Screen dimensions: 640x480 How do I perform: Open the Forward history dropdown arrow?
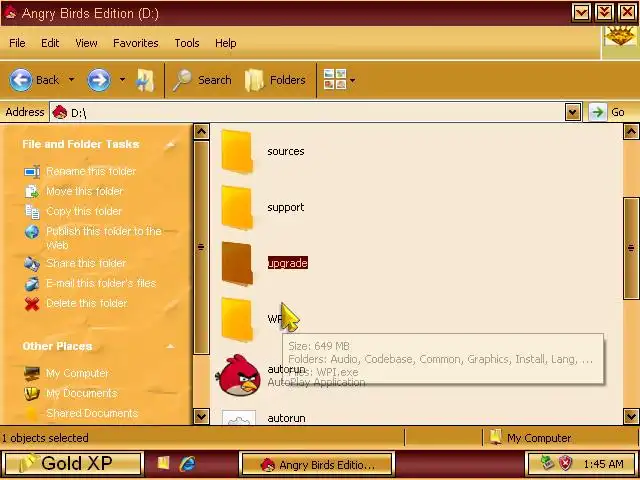pyautogui.click(x=122, y=79)
